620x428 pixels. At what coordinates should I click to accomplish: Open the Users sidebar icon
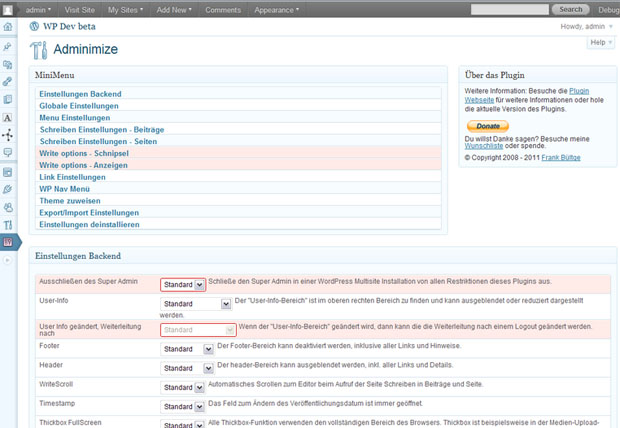(8, 207)
